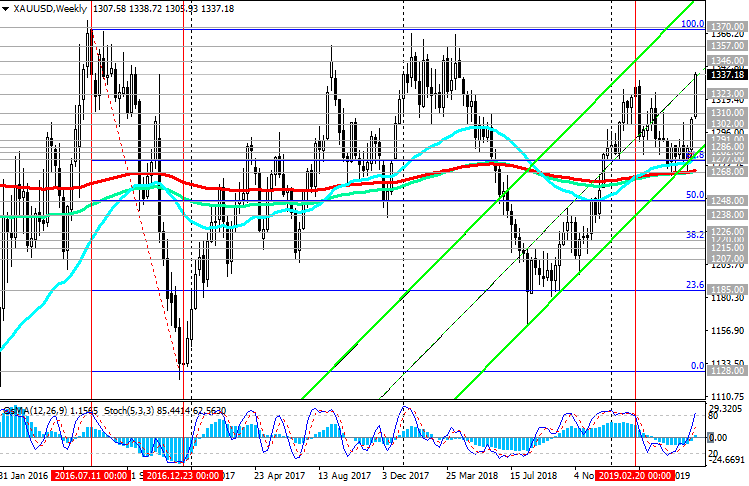
Task: Click the XAUUSD chart dropdown triangle
Action: (x=6, y=9)
